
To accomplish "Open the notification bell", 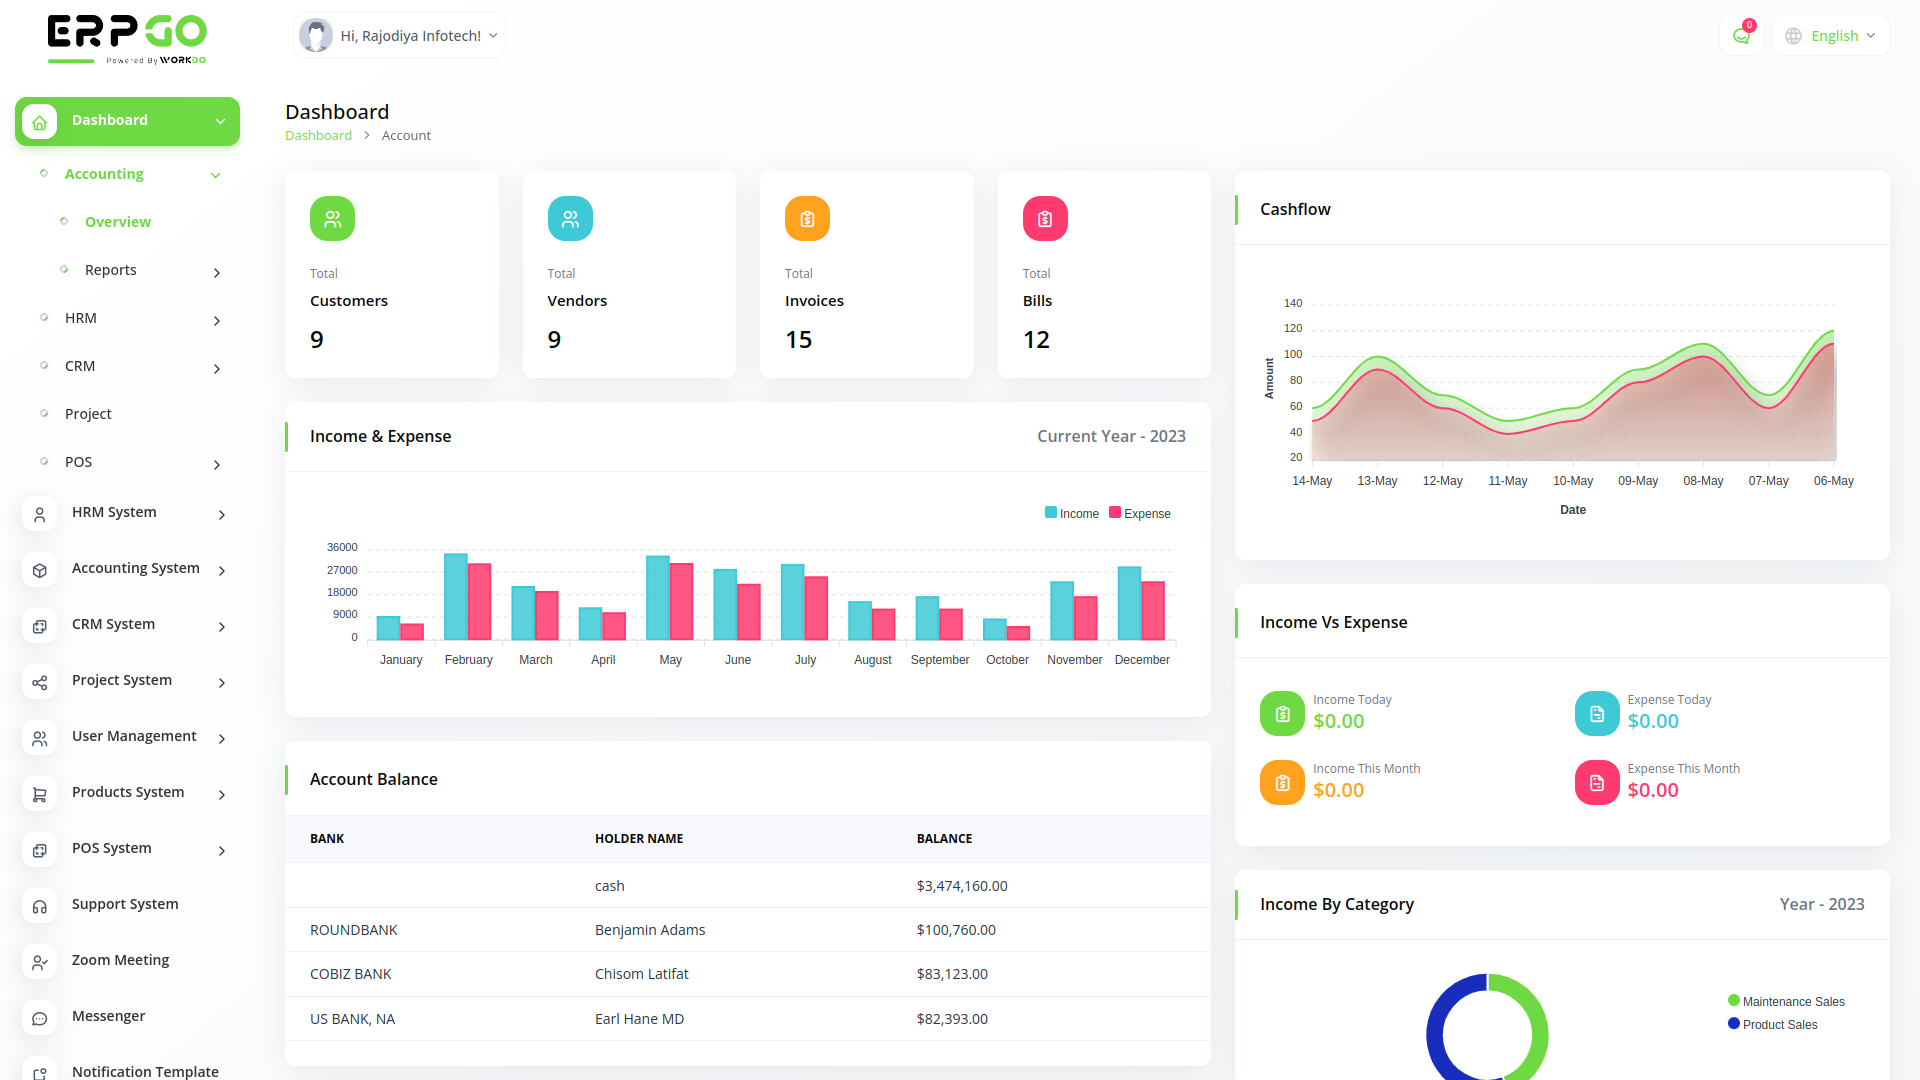I will pos(1741,35).
